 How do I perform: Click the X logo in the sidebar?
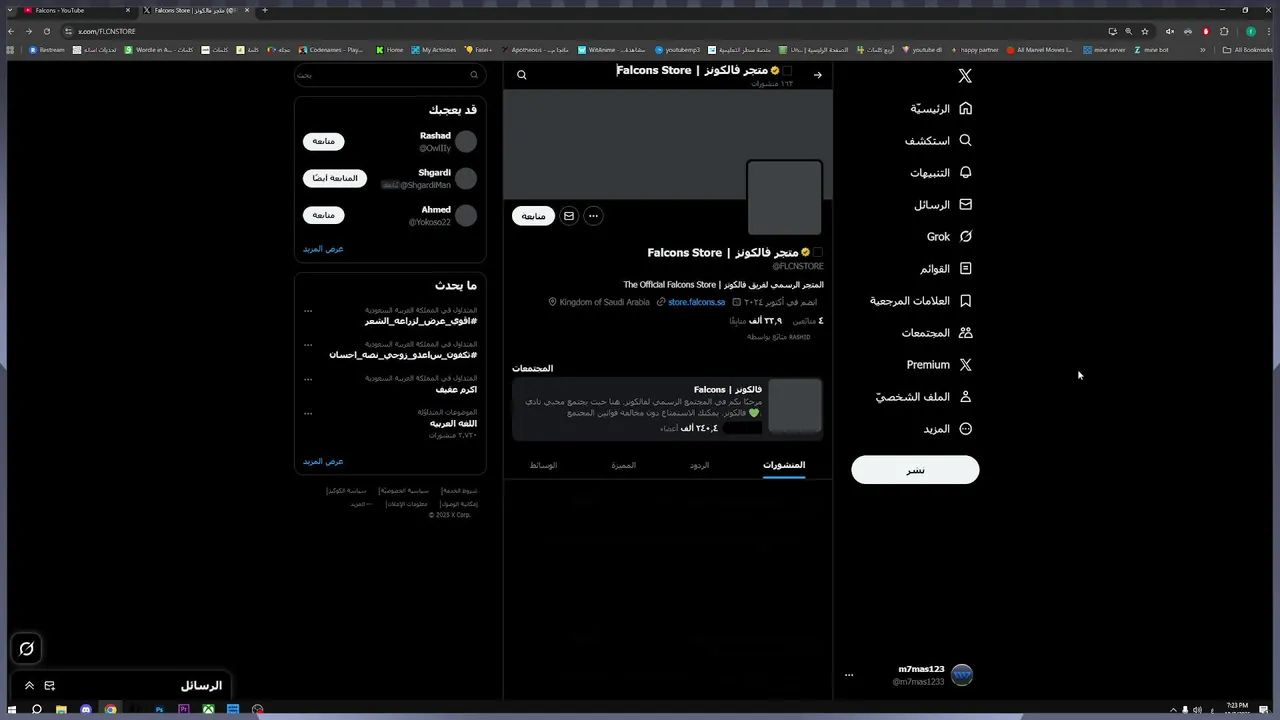965,76
